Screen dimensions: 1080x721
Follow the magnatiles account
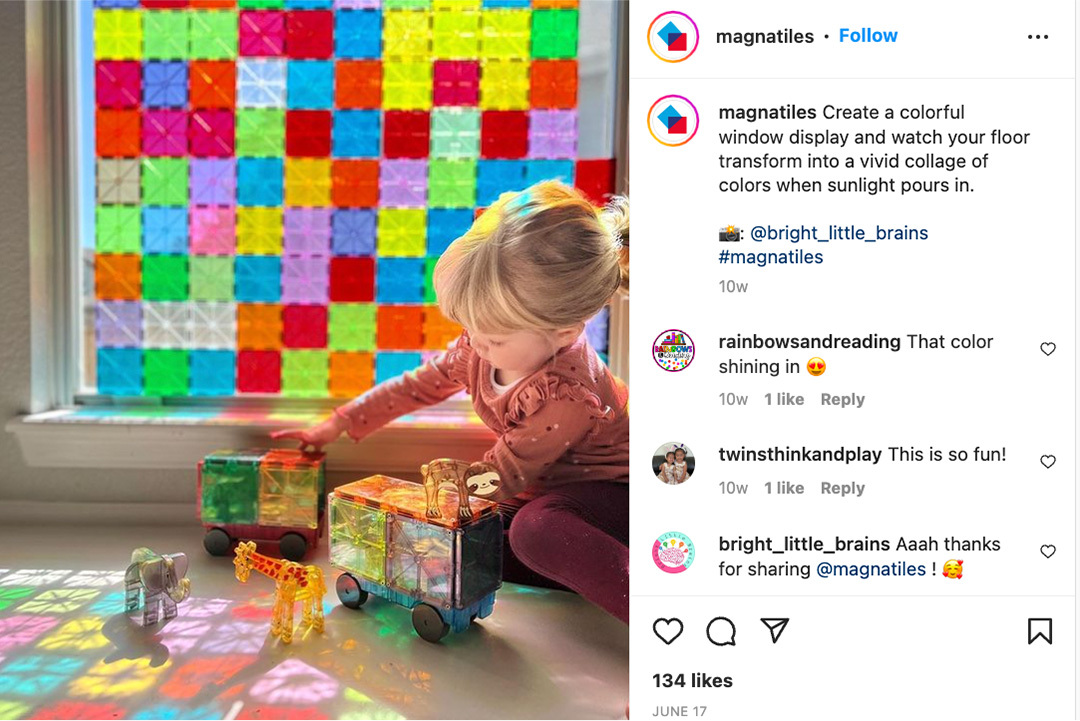coord(868,36)
